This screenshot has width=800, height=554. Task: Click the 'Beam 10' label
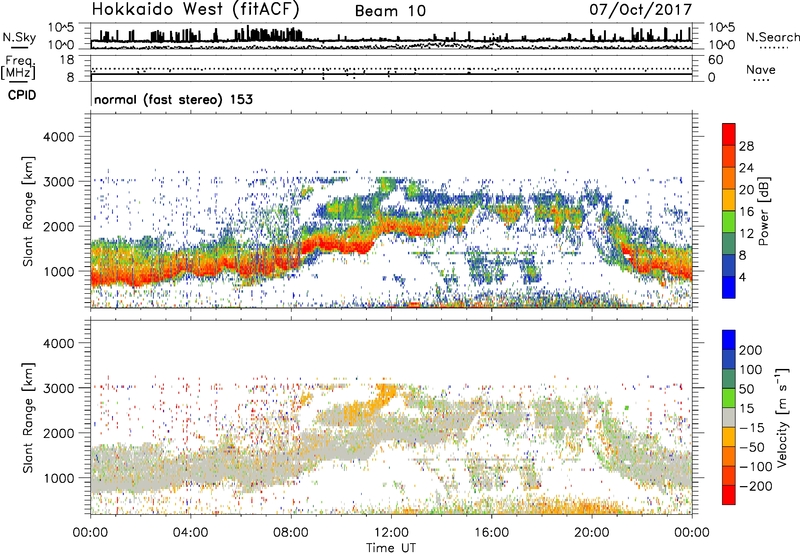[x=390, y=11]
